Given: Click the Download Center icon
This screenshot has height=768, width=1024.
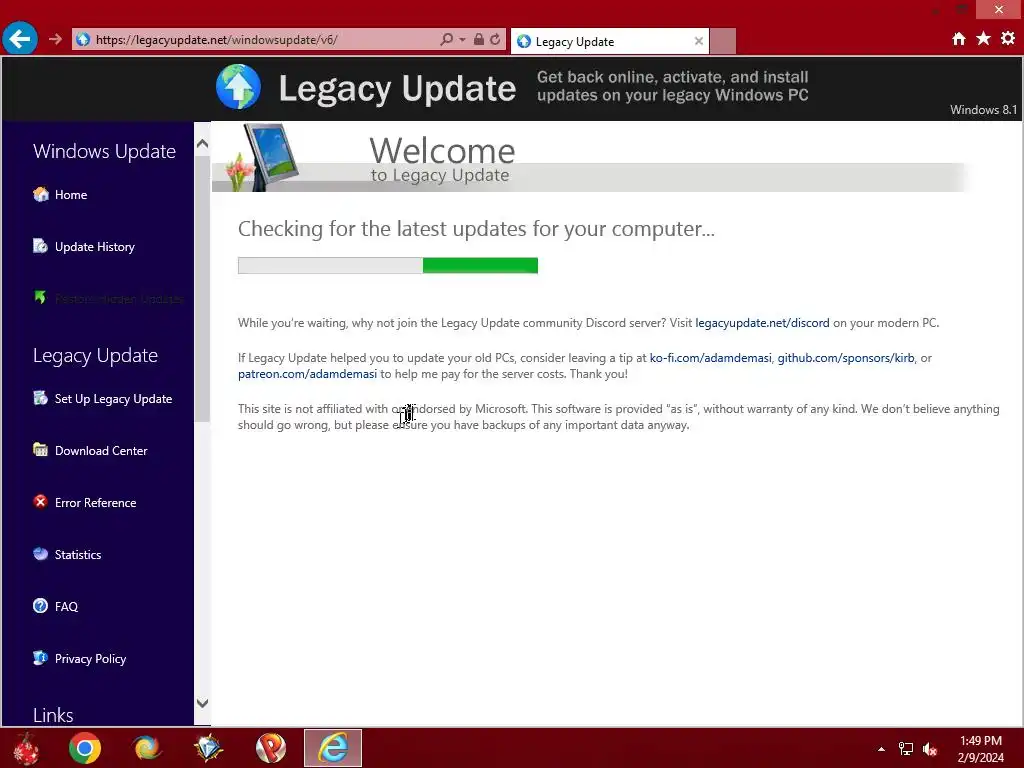Looking at the screenshot, I should (40, 449).
